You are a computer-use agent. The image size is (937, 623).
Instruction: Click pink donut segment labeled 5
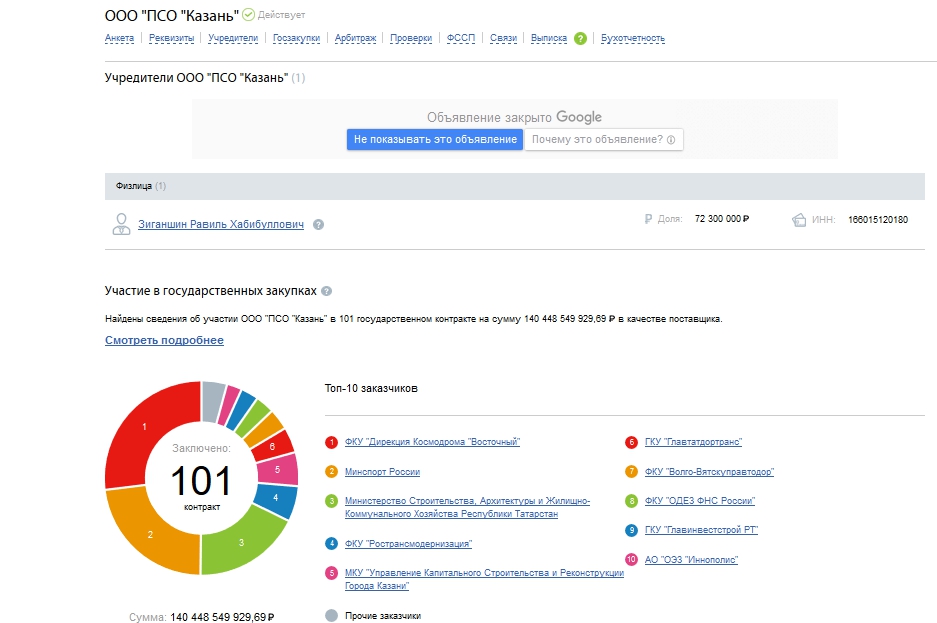point(278,470)
